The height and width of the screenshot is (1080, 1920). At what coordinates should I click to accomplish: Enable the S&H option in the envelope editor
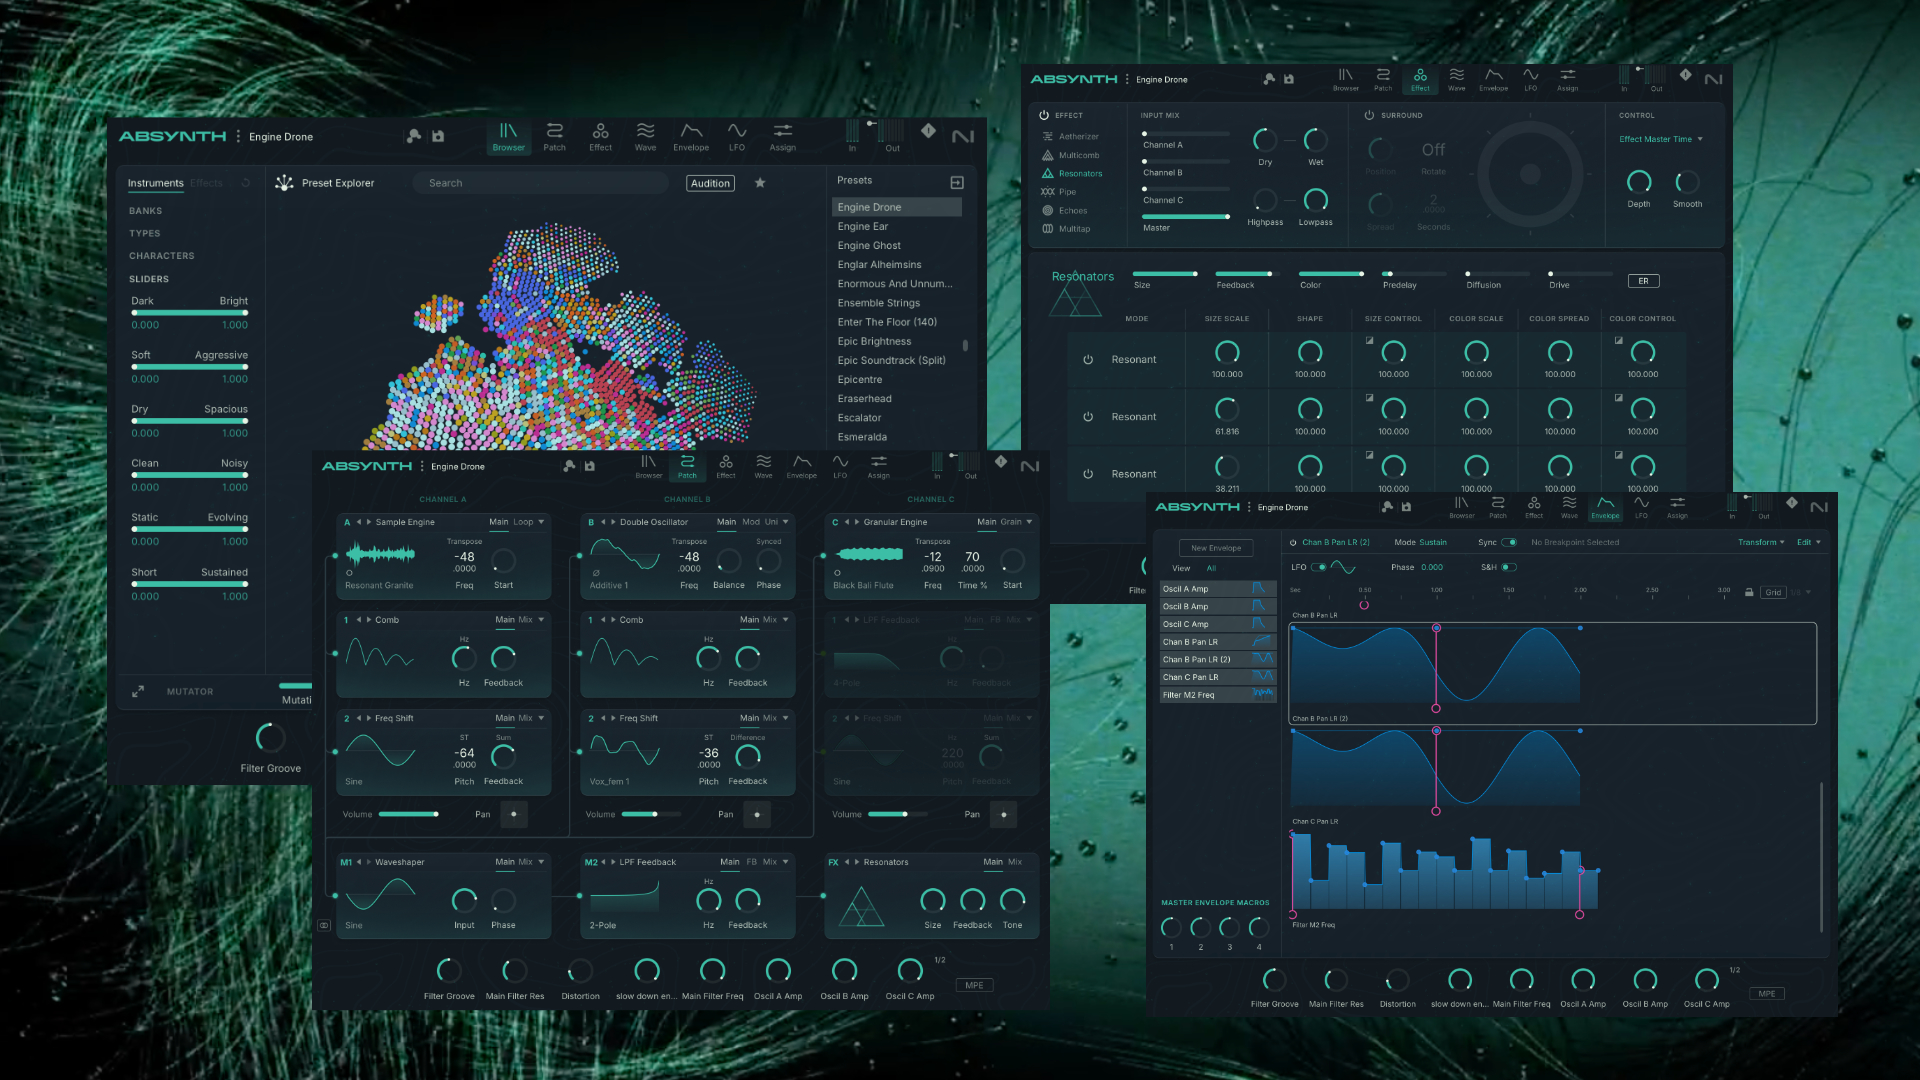click(1509, 566)
